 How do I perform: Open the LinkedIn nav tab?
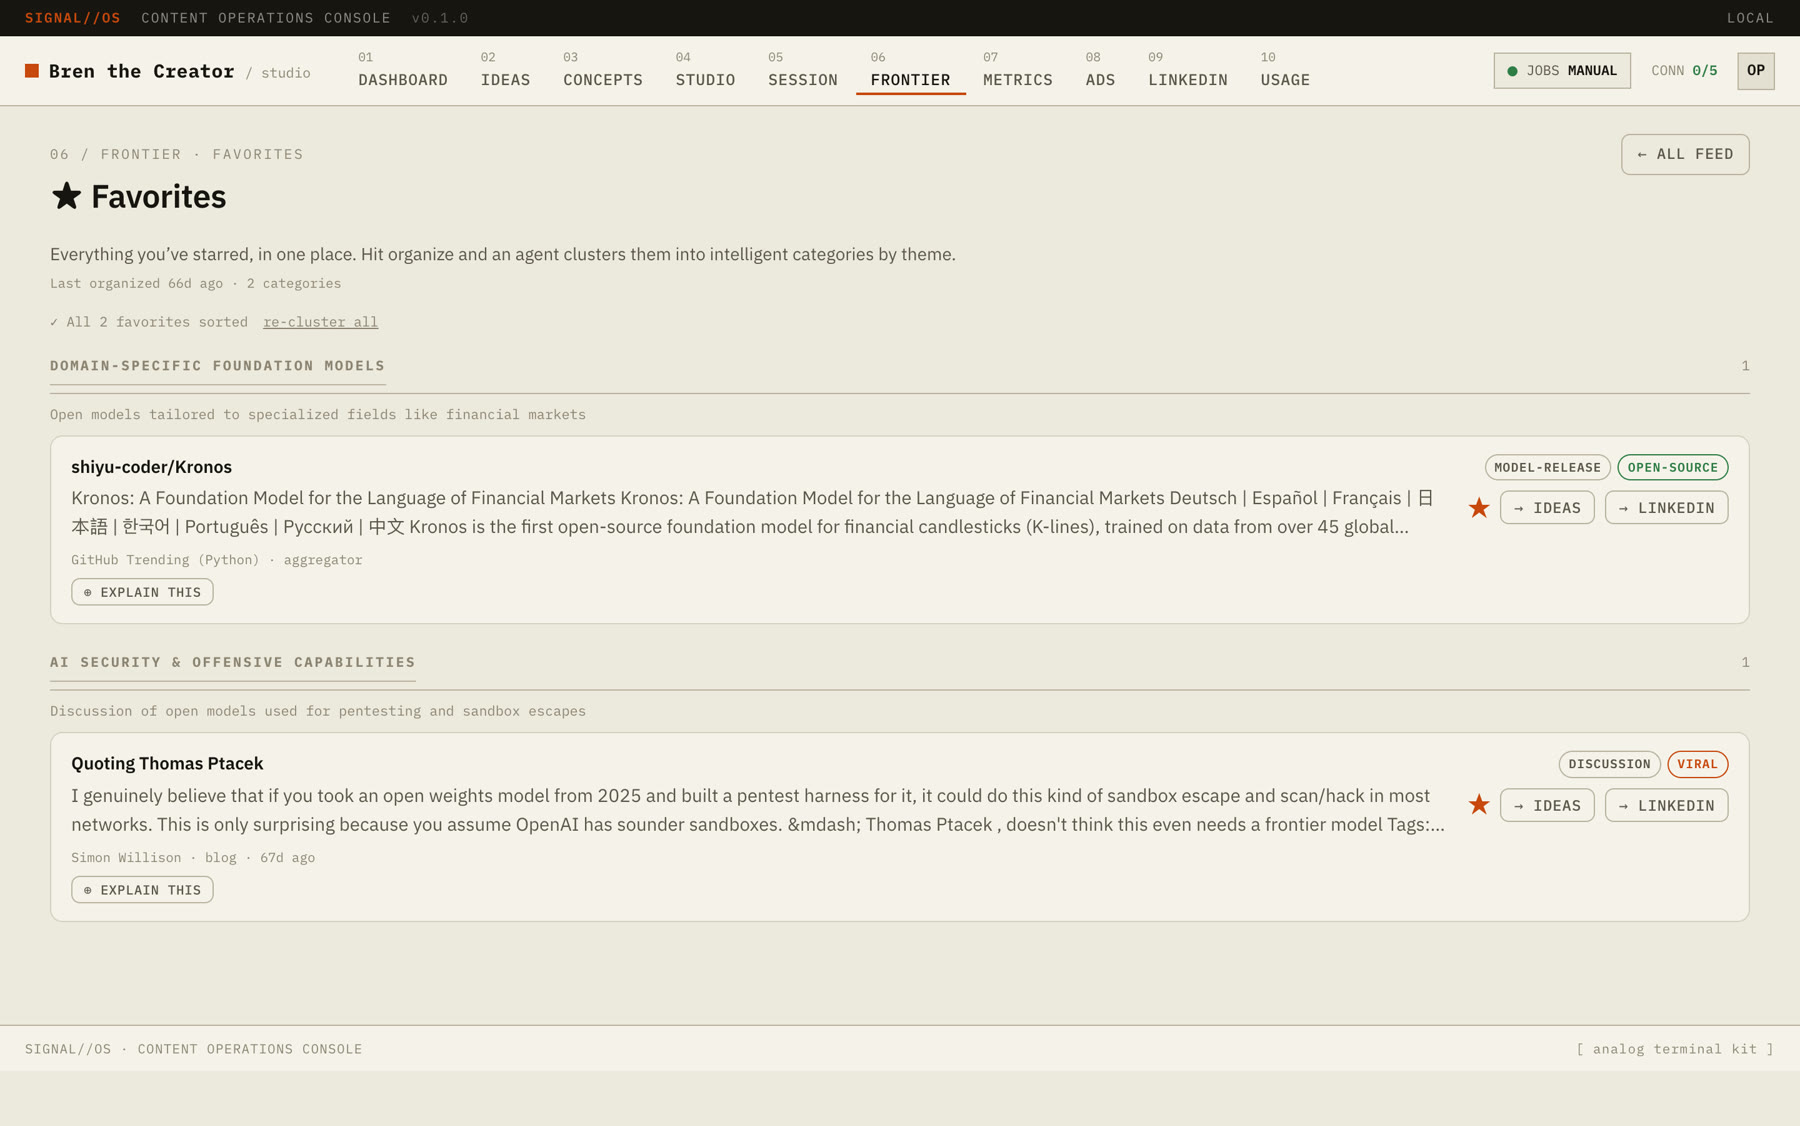pyautogui.click(x=1188, y=70)
